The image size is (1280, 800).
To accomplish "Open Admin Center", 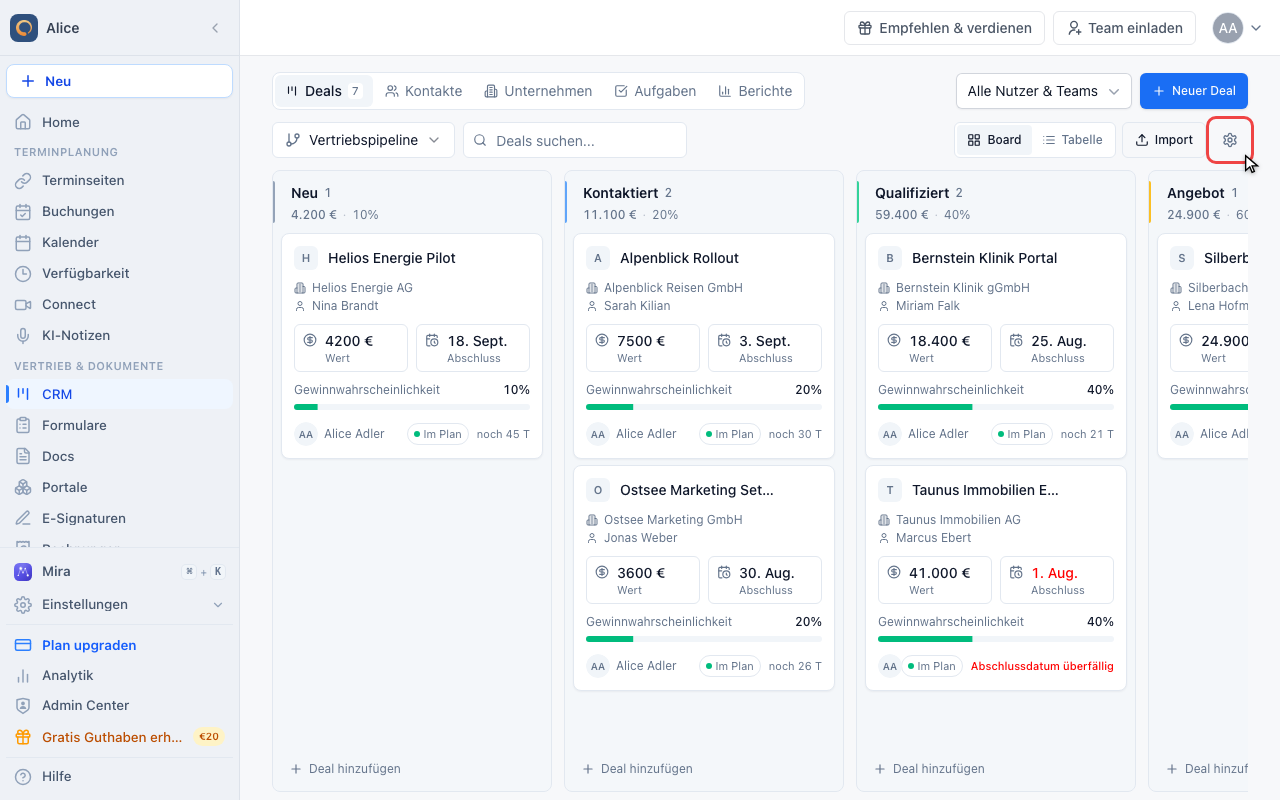I will click(120, 705).
